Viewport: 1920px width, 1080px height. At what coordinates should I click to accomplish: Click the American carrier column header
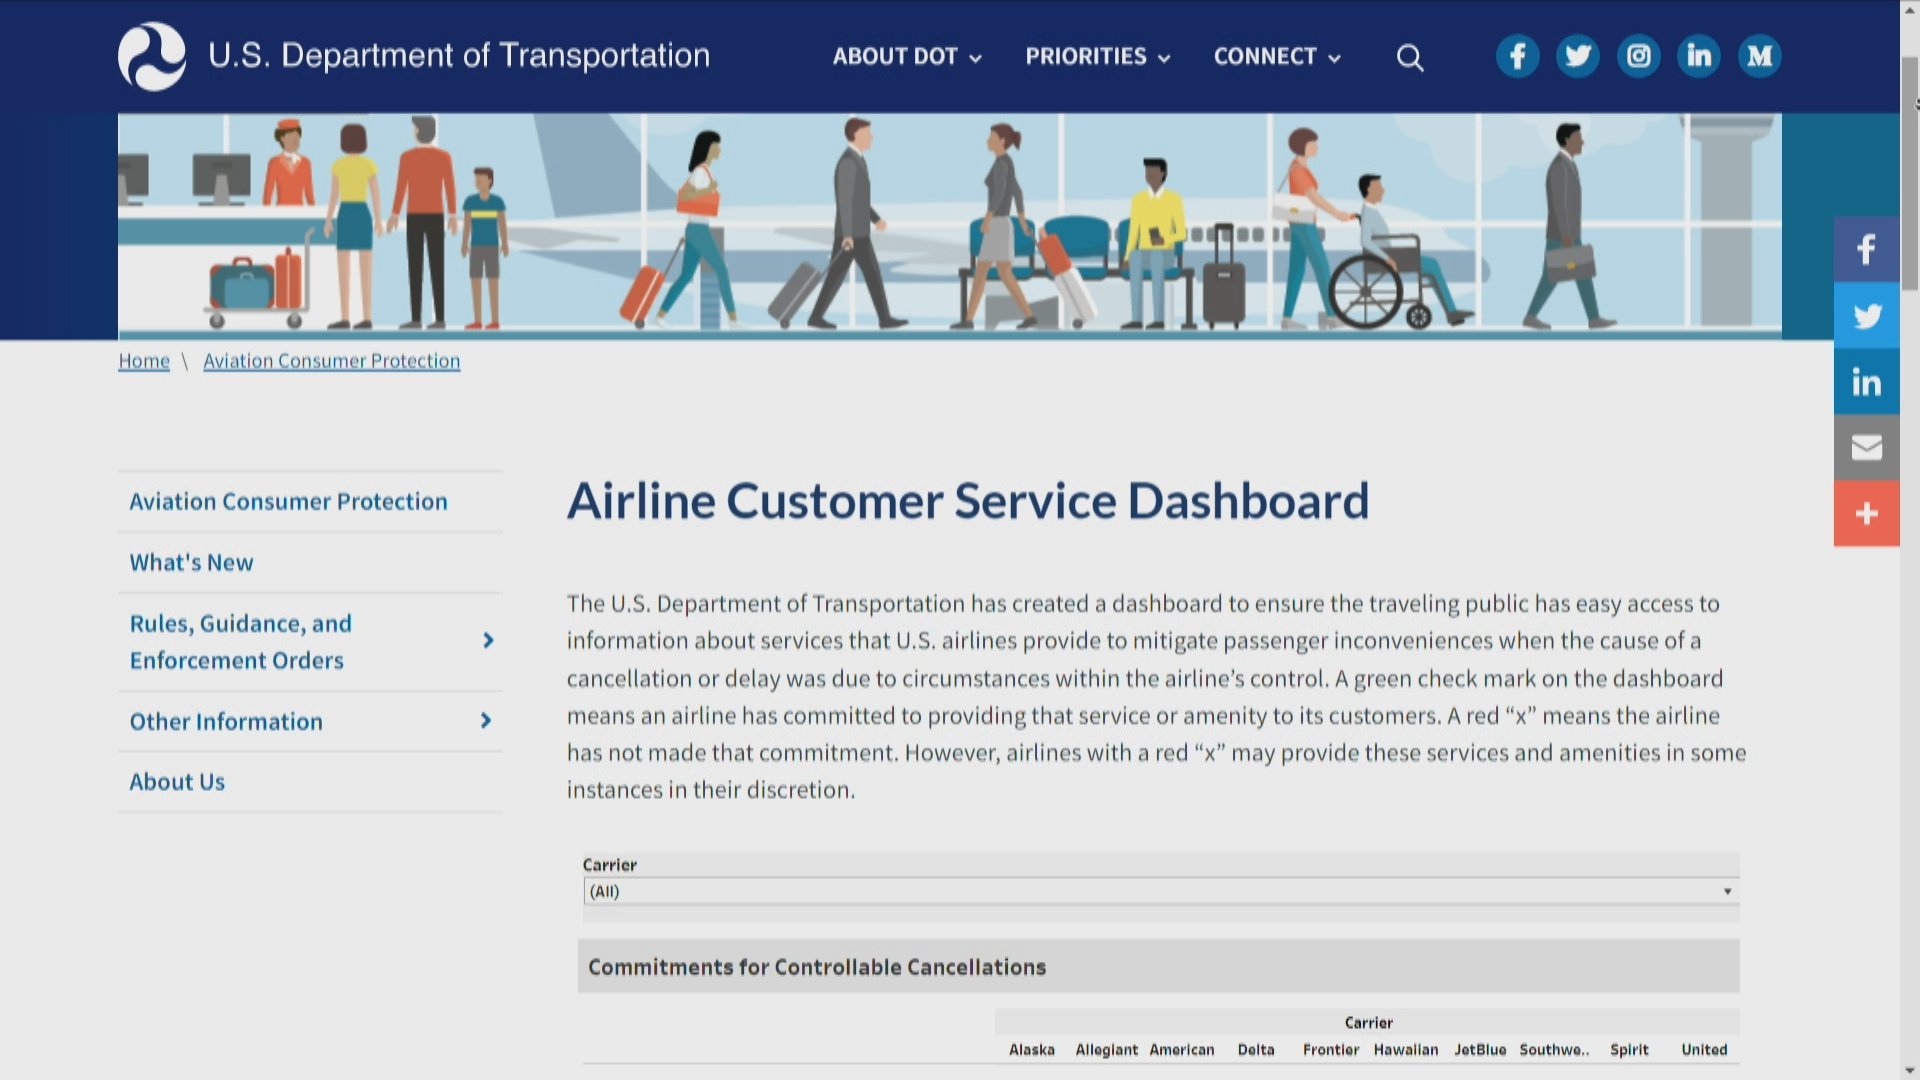(1182, 1049)
